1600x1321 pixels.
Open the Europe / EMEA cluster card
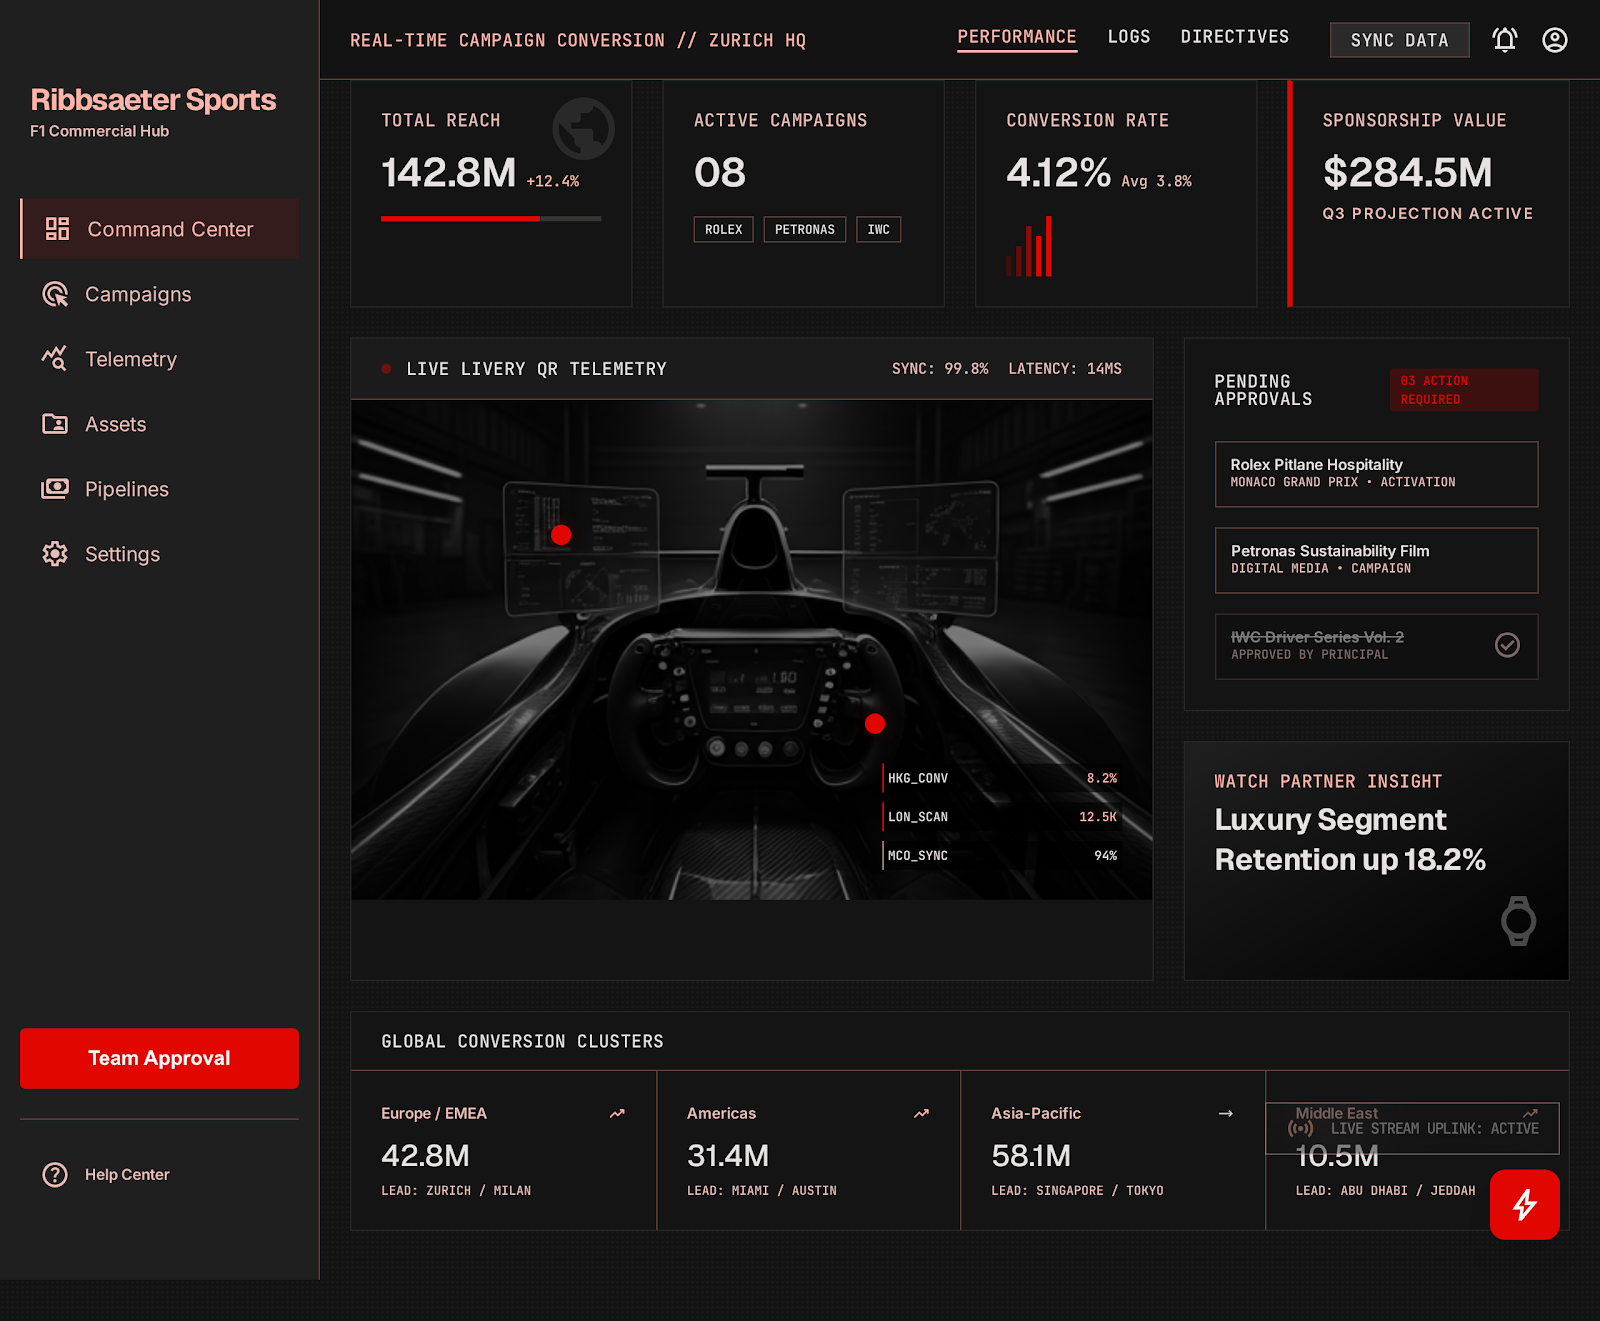tap(503, 1151)
